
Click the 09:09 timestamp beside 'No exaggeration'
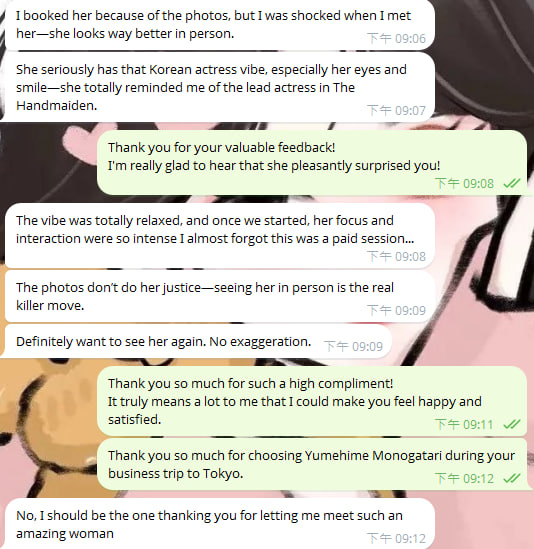[353, 346]
